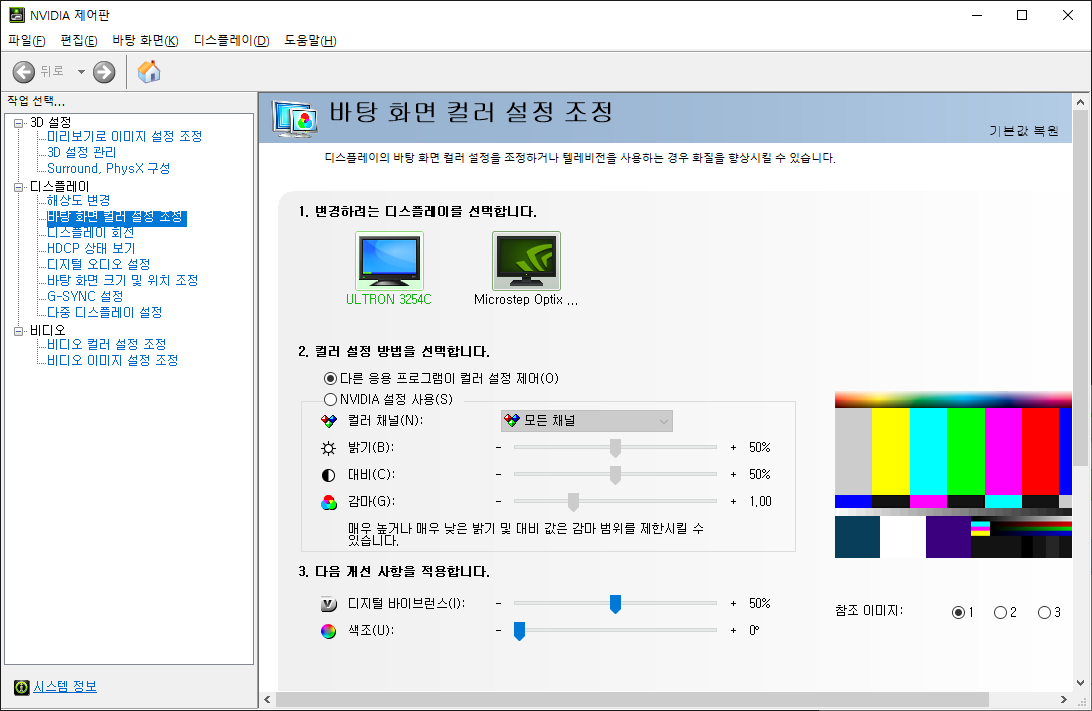Collapse the 3D 설정 tree node
This screenshot has height=711, width=1092.
click(x=19, y=123)
